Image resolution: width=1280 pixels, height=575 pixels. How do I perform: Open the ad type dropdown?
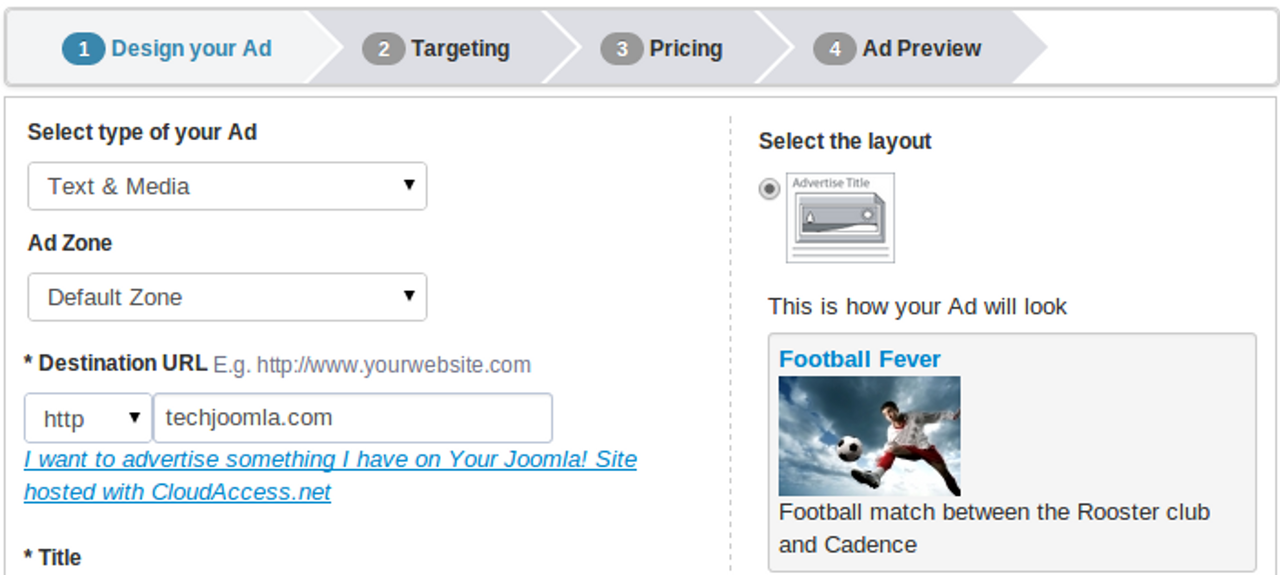click(227, 187)
